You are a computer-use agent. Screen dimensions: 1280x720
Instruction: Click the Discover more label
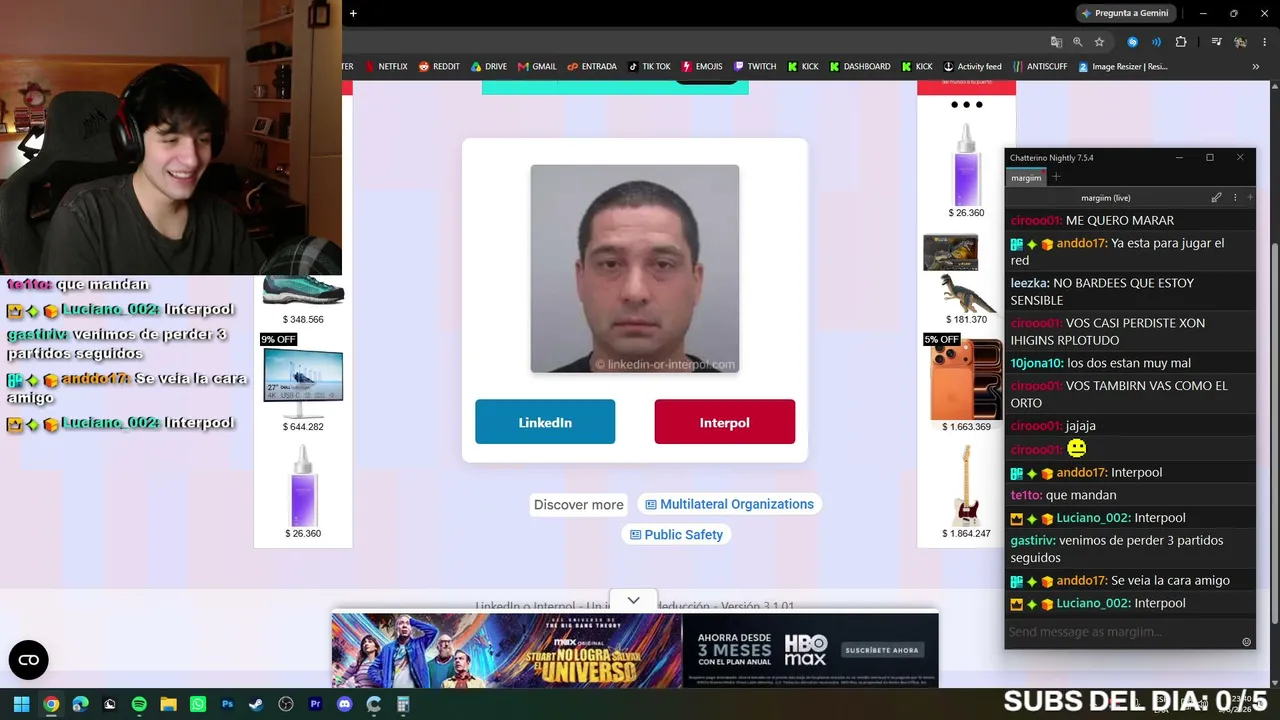(578, 505)
